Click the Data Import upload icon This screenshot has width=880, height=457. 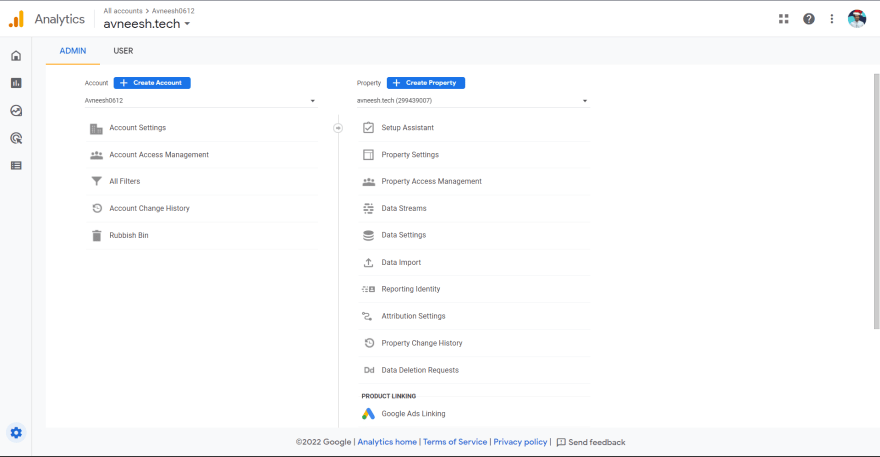coord(368,262)
